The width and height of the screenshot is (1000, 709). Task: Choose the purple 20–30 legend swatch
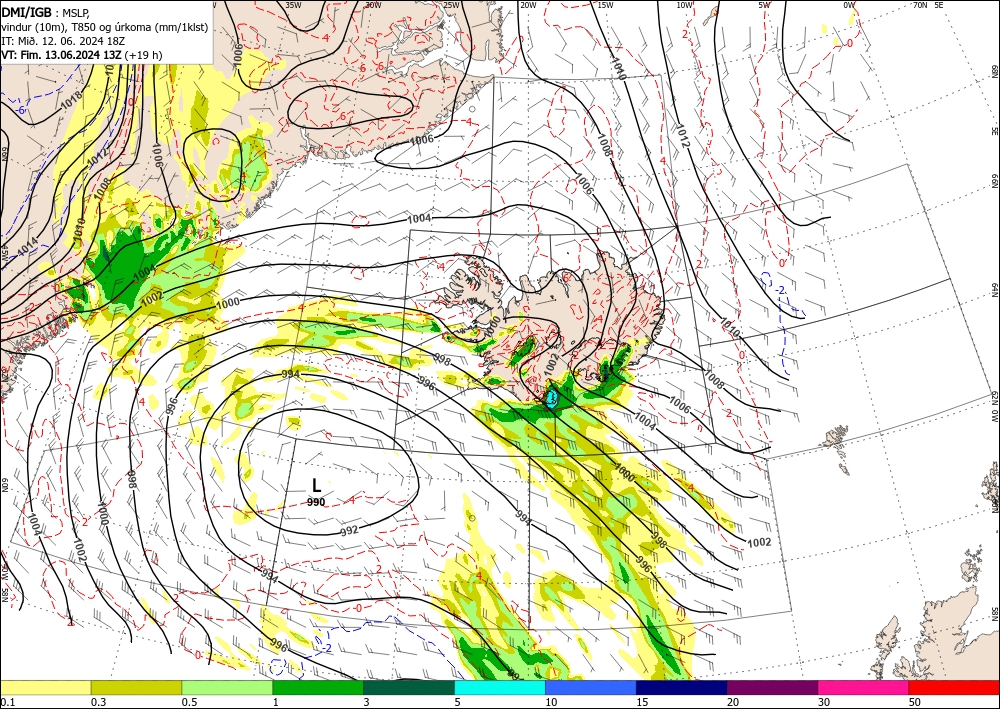tap(772, 687)
